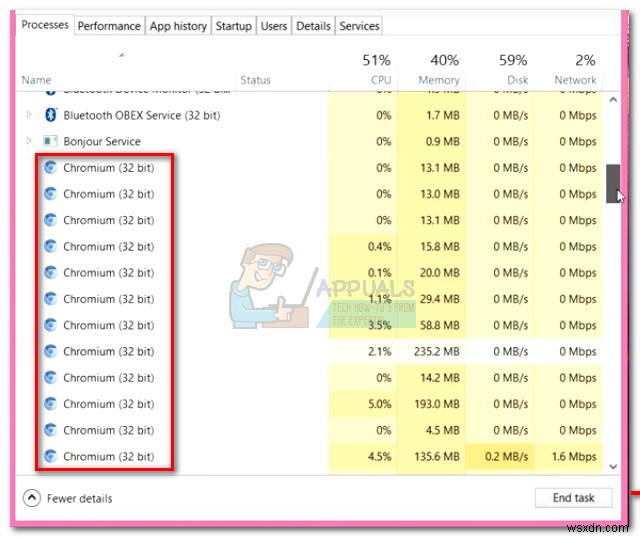The image size is (640, 538).
Task: Click the End task button
Action: point(573,498)
